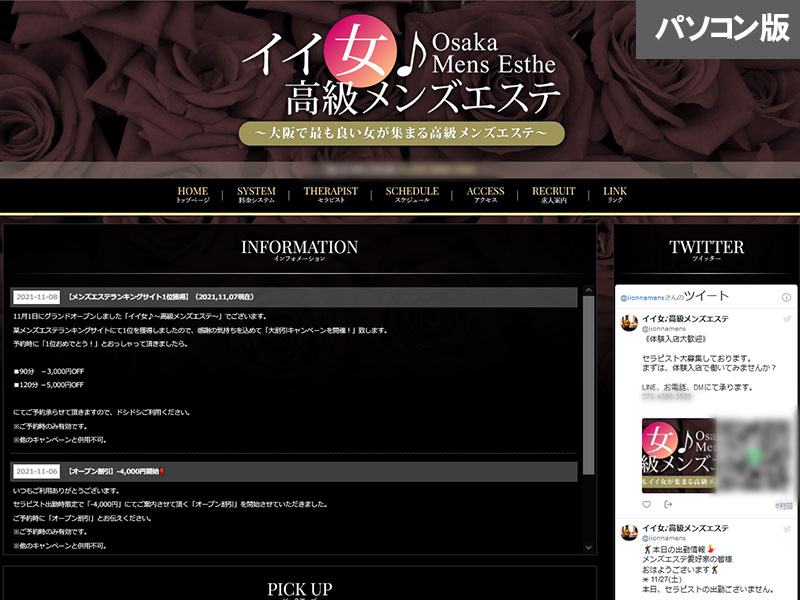This screenshot has height=600, width=800.
Task: Click the profile avatar of first tweet
Action: [x=630, y=322]
